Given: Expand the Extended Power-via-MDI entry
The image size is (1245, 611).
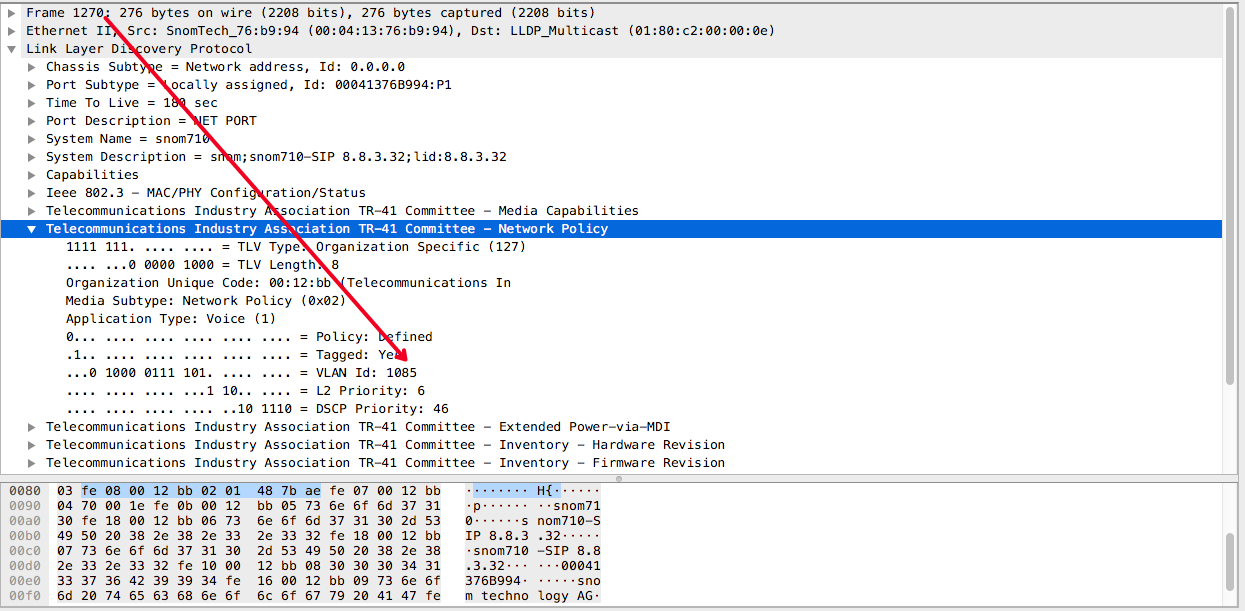Looking at the screenshot, I should pos(31,426).
